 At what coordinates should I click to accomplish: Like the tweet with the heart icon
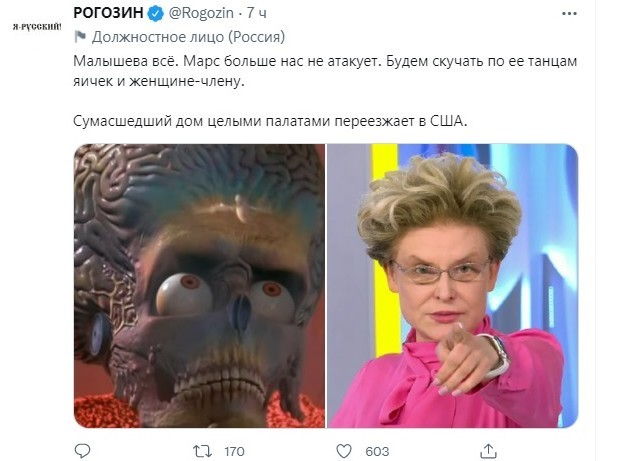click(x=344, y=451)
